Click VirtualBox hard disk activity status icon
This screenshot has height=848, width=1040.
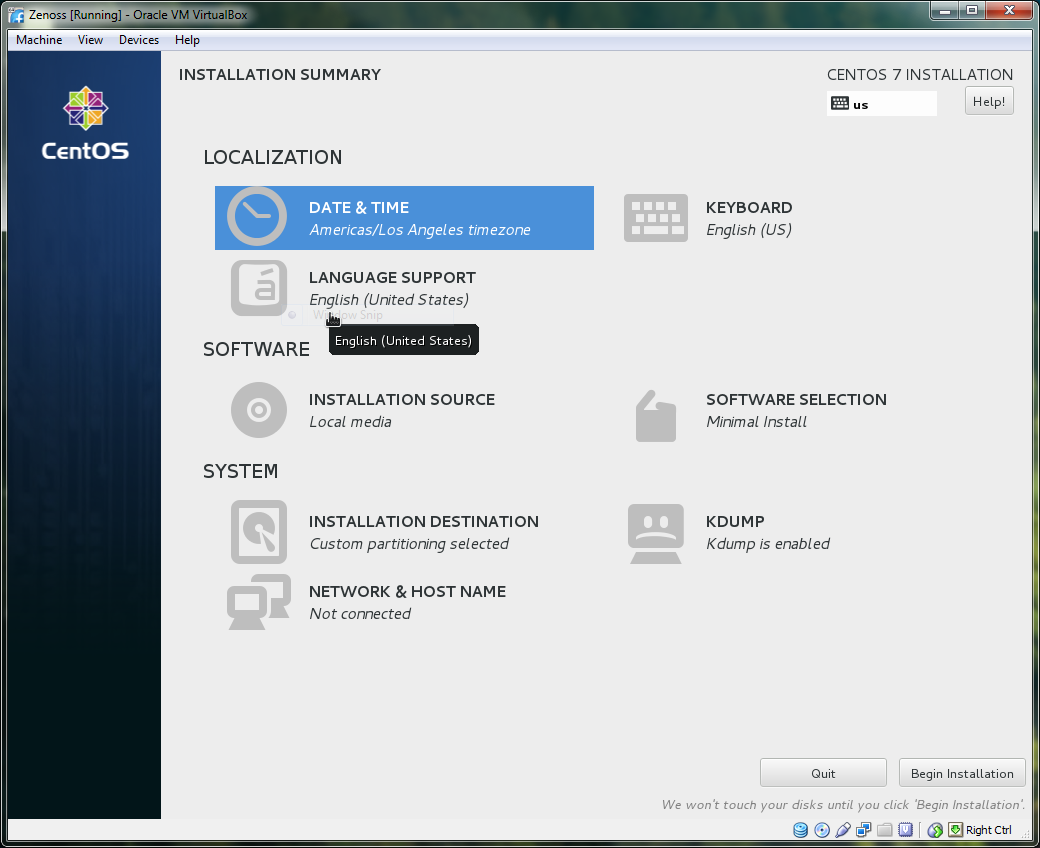pos(801,830)
